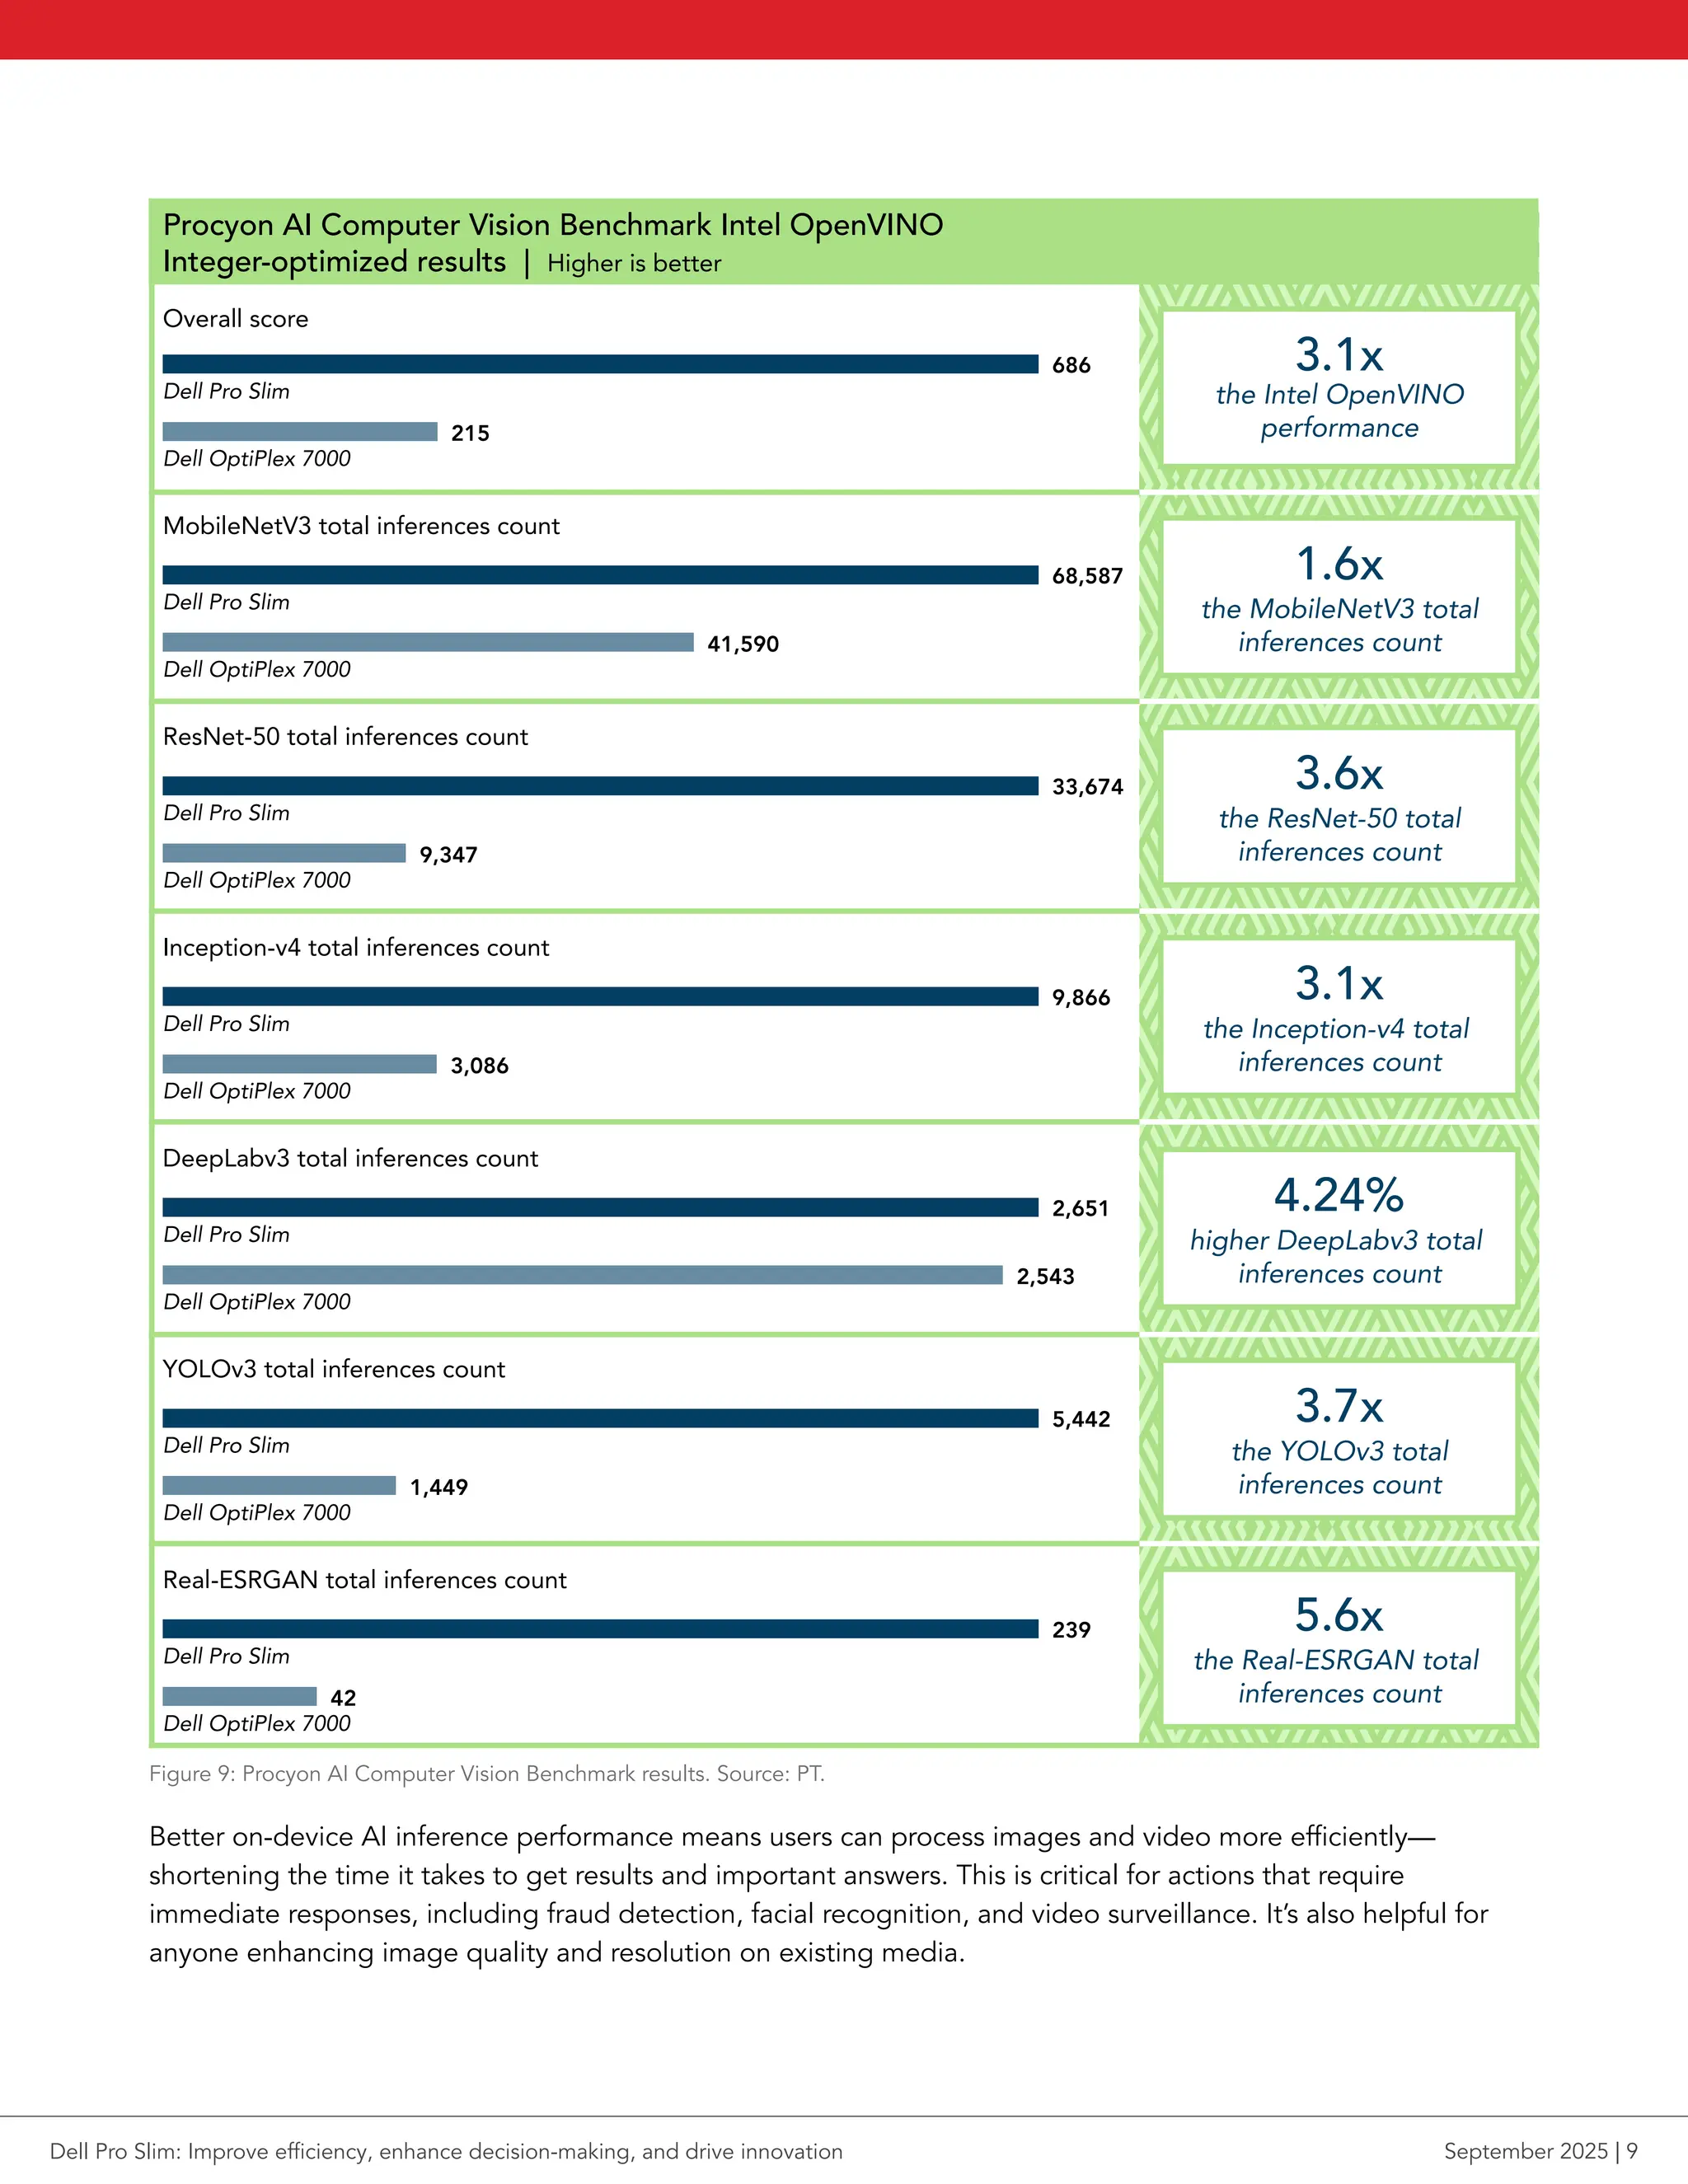Click the Figure 9 caption text
The height and width of the screenshot is (2184, 1688).
pyautogui.click(x=487, y=1774)
